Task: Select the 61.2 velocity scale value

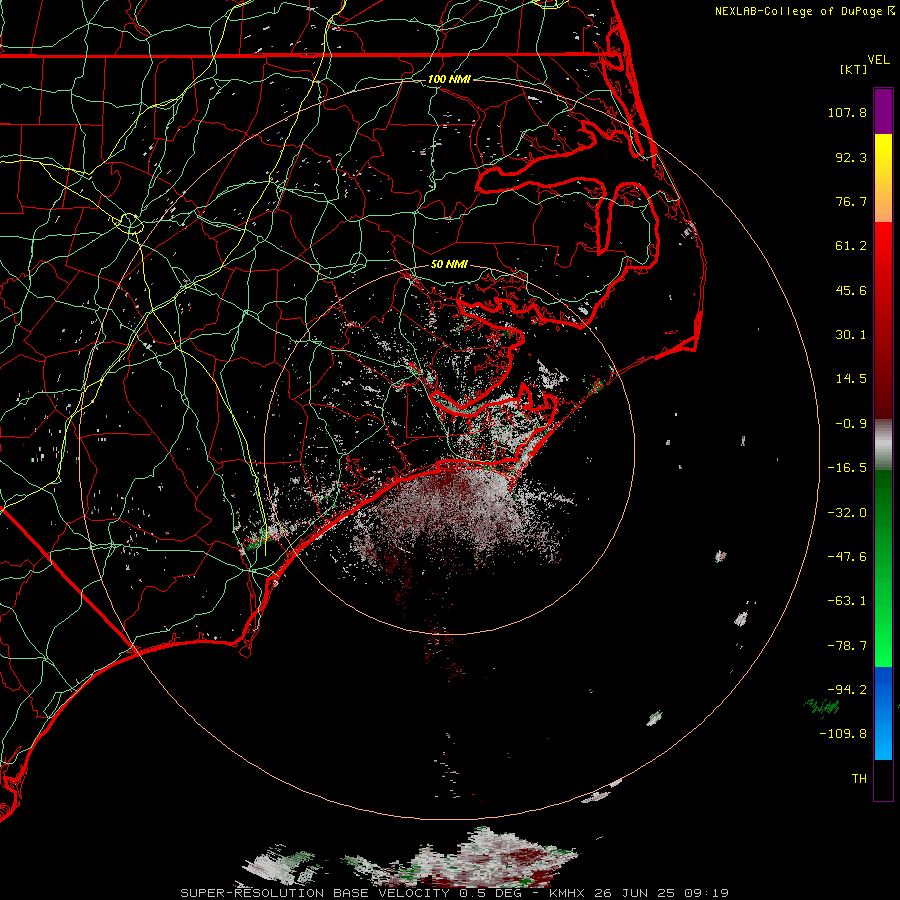Action: click(x=851, y=246)
